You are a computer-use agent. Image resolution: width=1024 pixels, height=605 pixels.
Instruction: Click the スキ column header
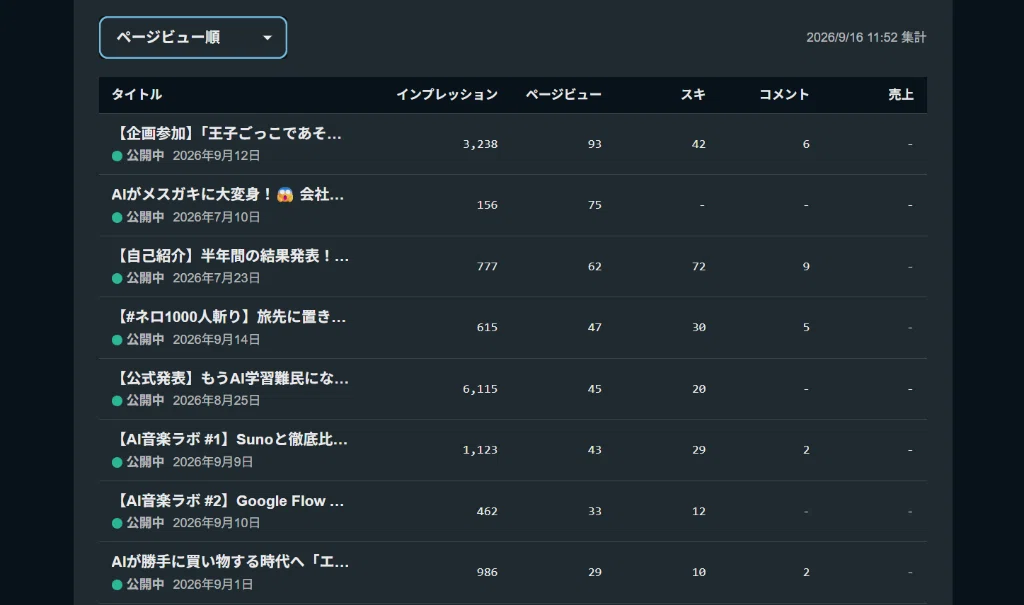tap(693, 95)
